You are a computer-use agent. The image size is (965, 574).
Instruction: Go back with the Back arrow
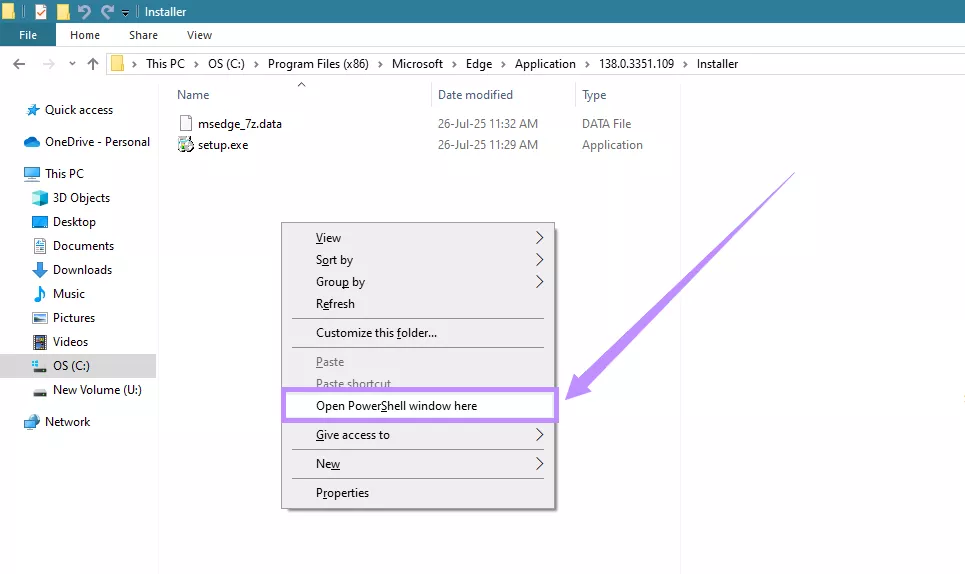click(19, 64)
